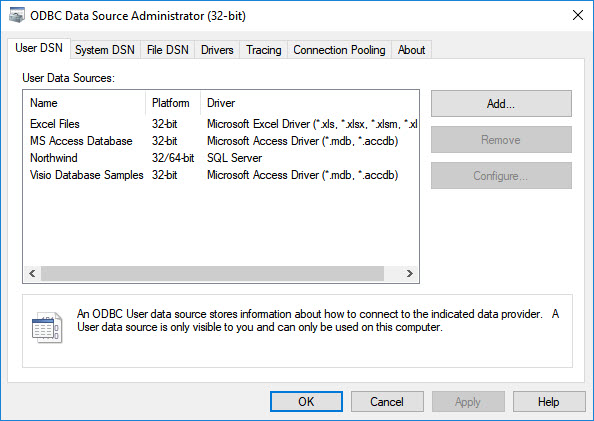Screen dimensions: 594x421
Task: Close the ODBC Administrator window
Action: [x=578, y=15]
